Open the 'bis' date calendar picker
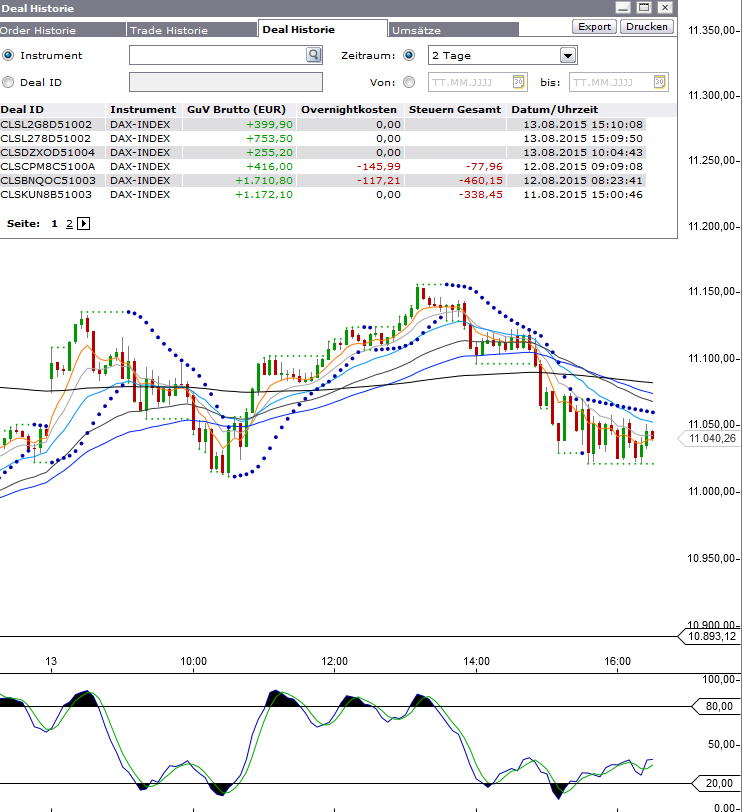Image resolution: width=743 pixels, height=812 pixels. point(660,82)
